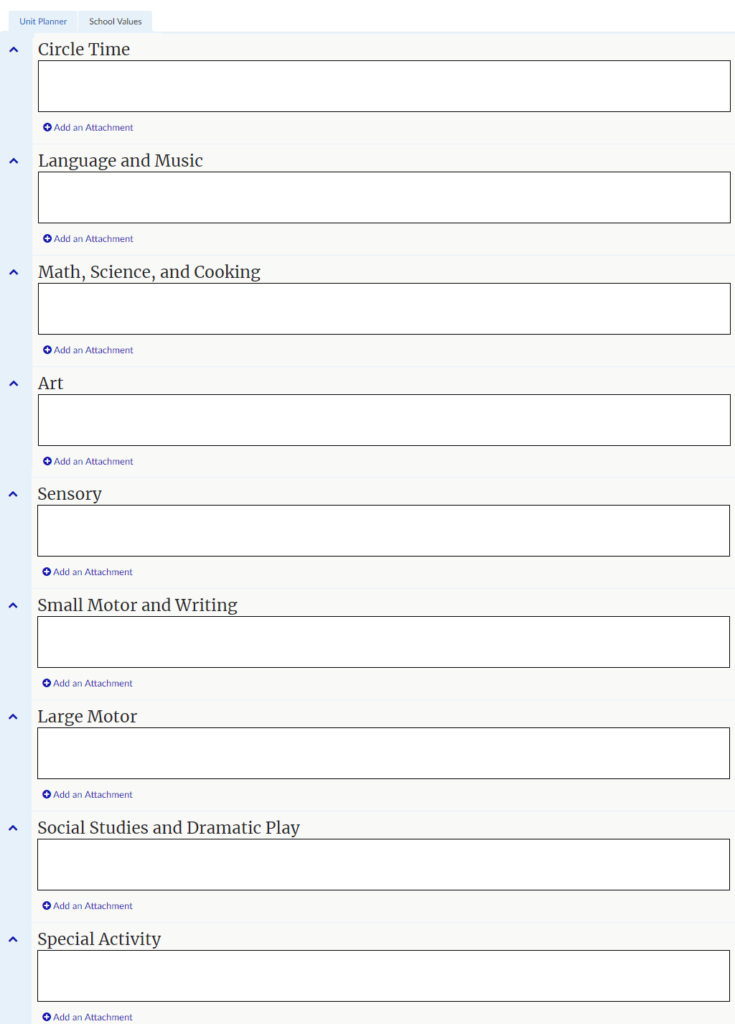This screenshot has height=1024, width=735.
Task: Click the Special Activity text area
Action: [384, 976]
